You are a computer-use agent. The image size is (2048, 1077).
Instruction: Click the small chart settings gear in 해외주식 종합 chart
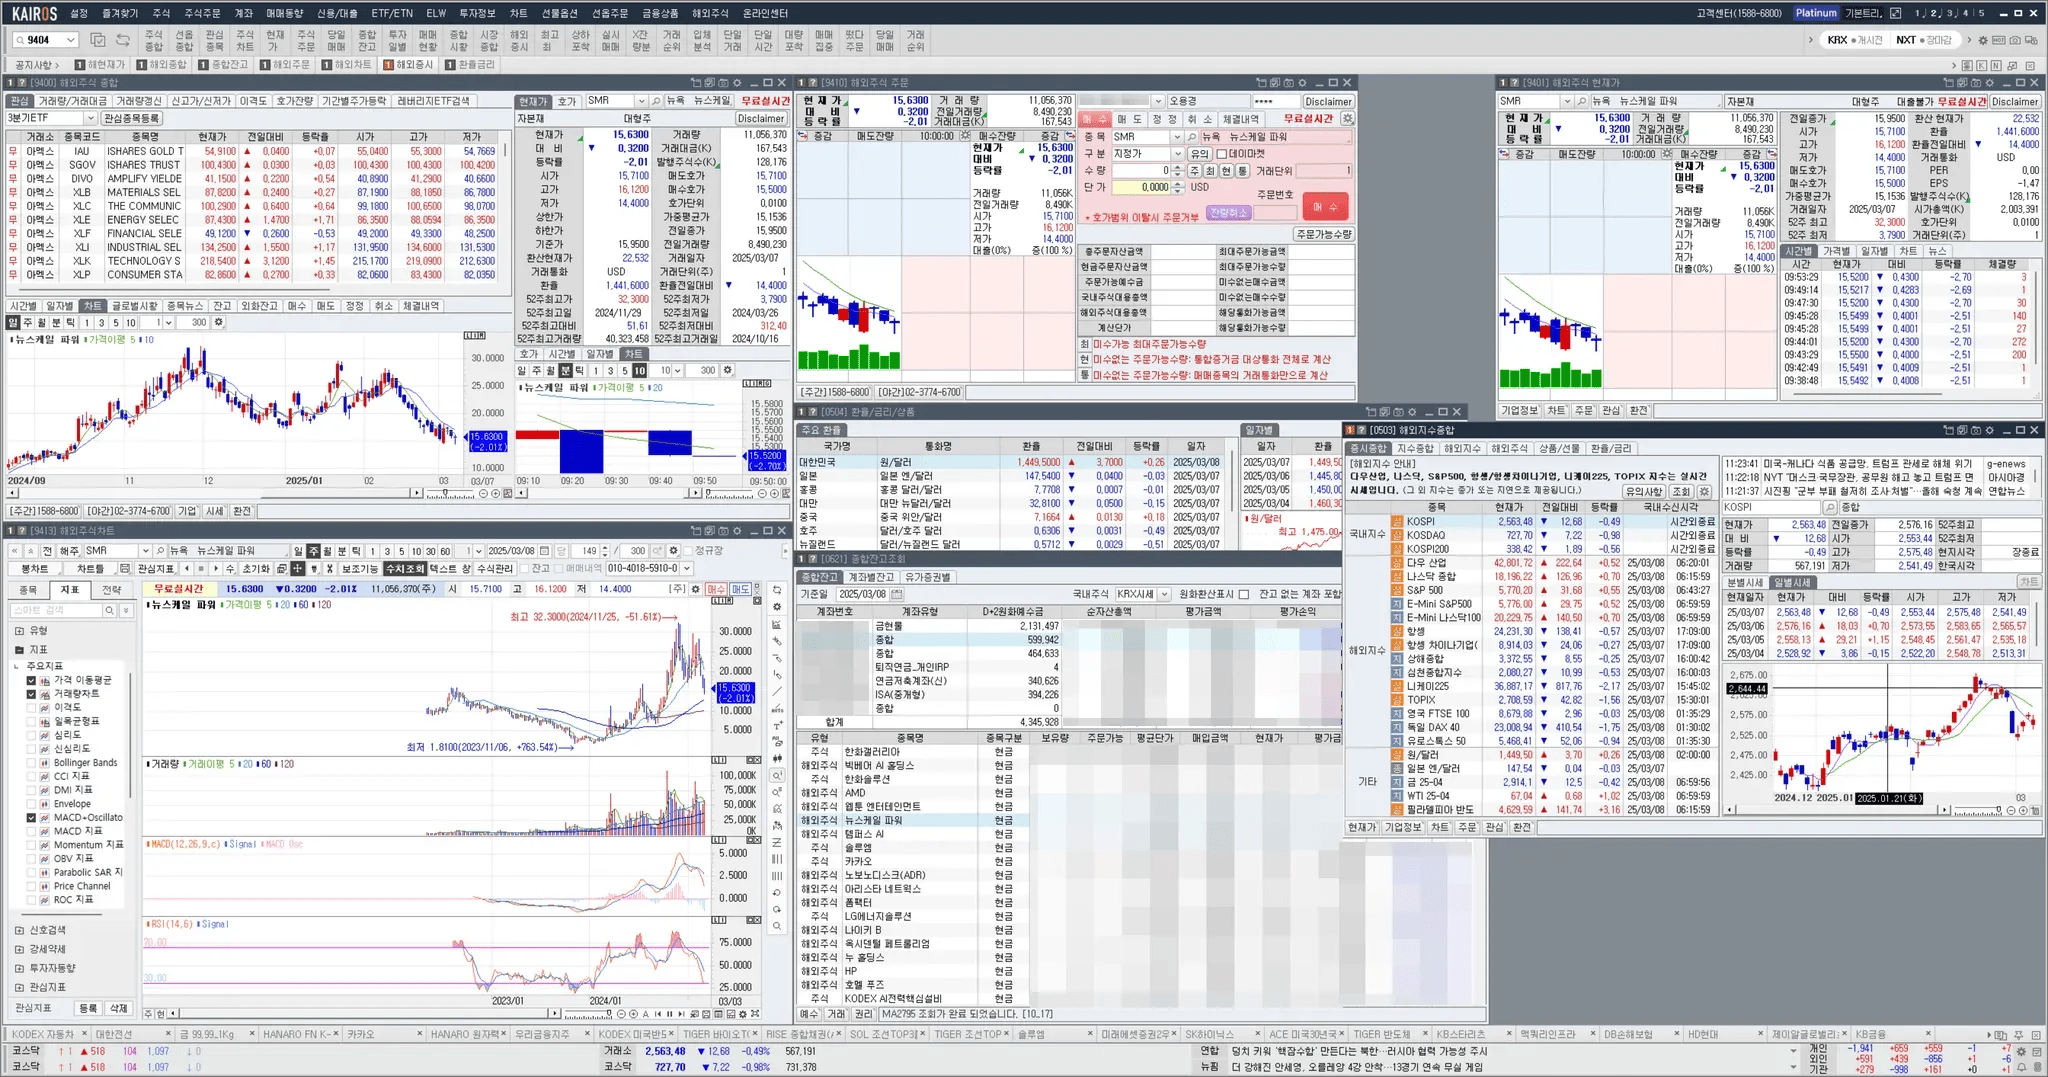[x=219, y=322]
